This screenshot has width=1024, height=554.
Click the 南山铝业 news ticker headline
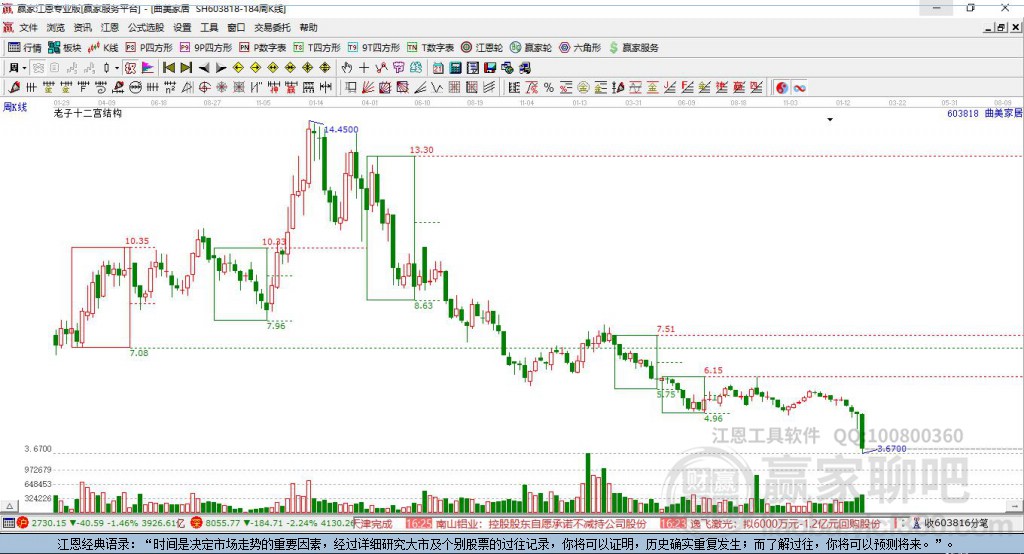(x=541, y=524)
